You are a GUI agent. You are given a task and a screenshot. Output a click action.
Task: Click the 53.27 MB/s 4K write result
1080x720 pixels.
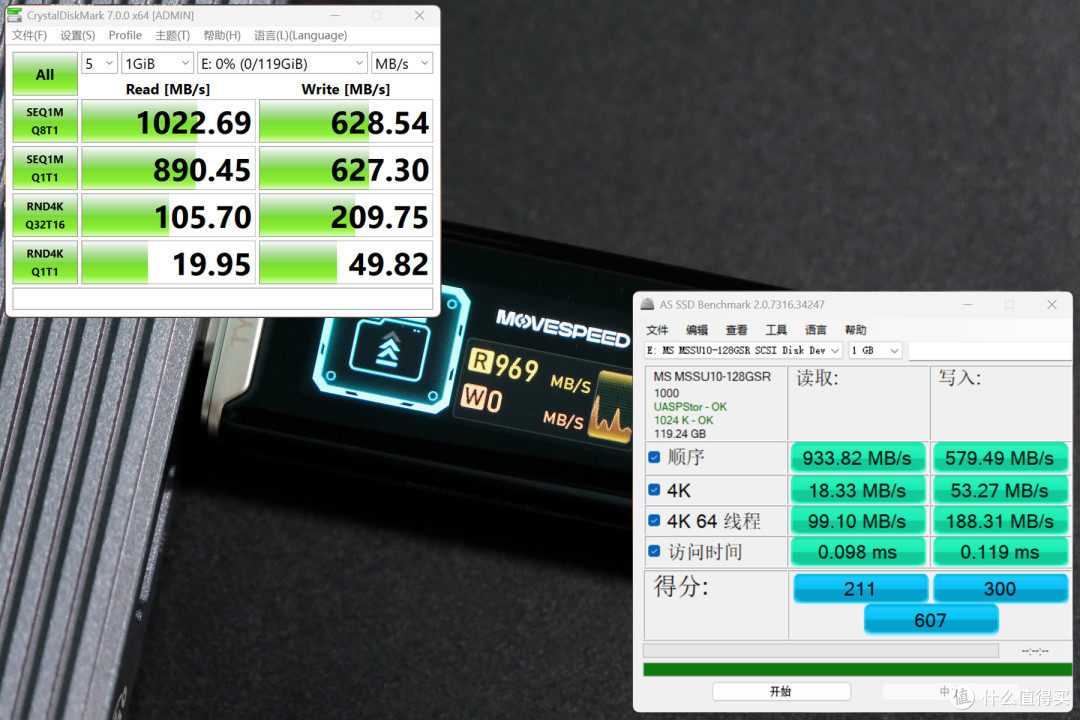pos(1000,491)
